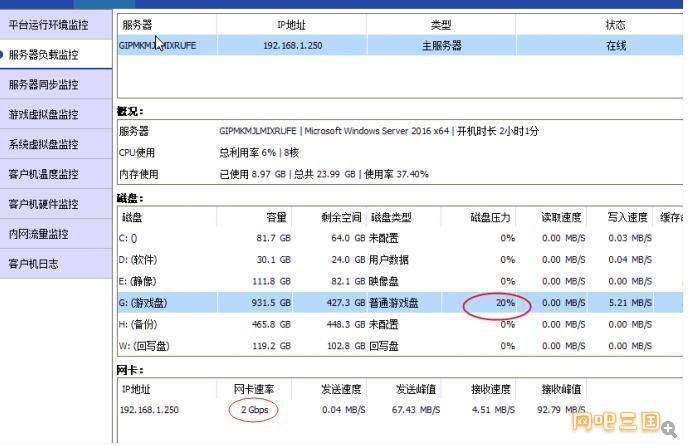Click the IP cell 192.168.1.250 in server list
Image resolution: width=691 pixels, height=446 pixels.
tap(292, 45)
